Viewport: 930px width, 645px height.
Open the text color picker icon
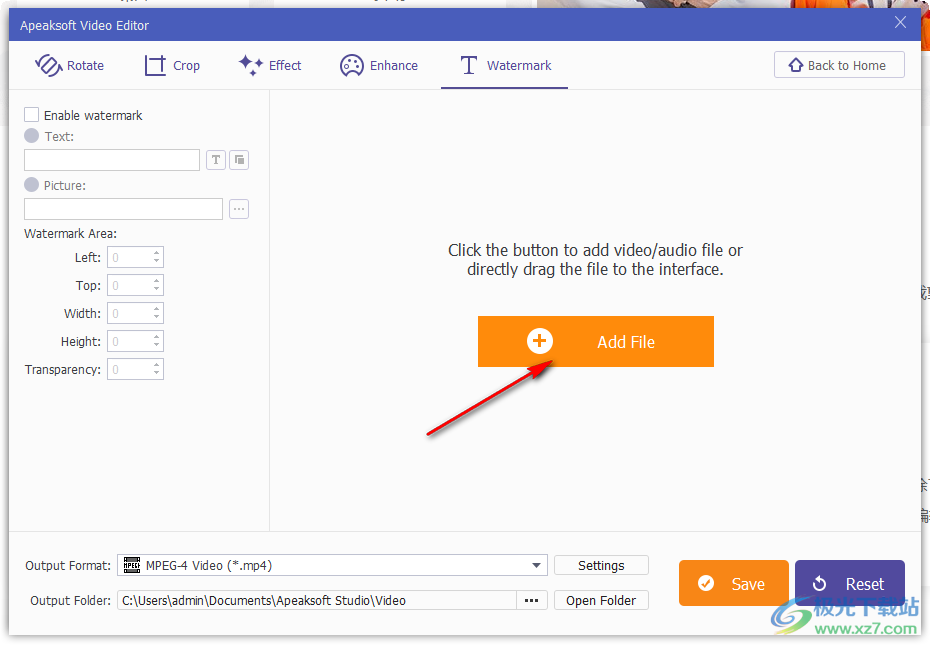(x=239, y=160)
